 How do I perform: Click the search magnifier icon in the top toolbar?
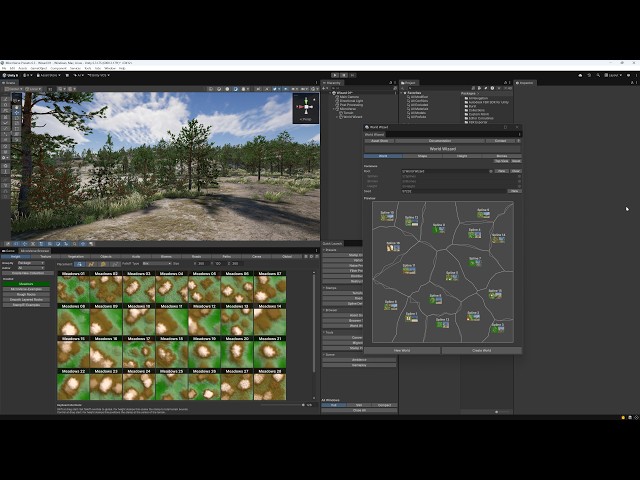[x=598, y=75]
